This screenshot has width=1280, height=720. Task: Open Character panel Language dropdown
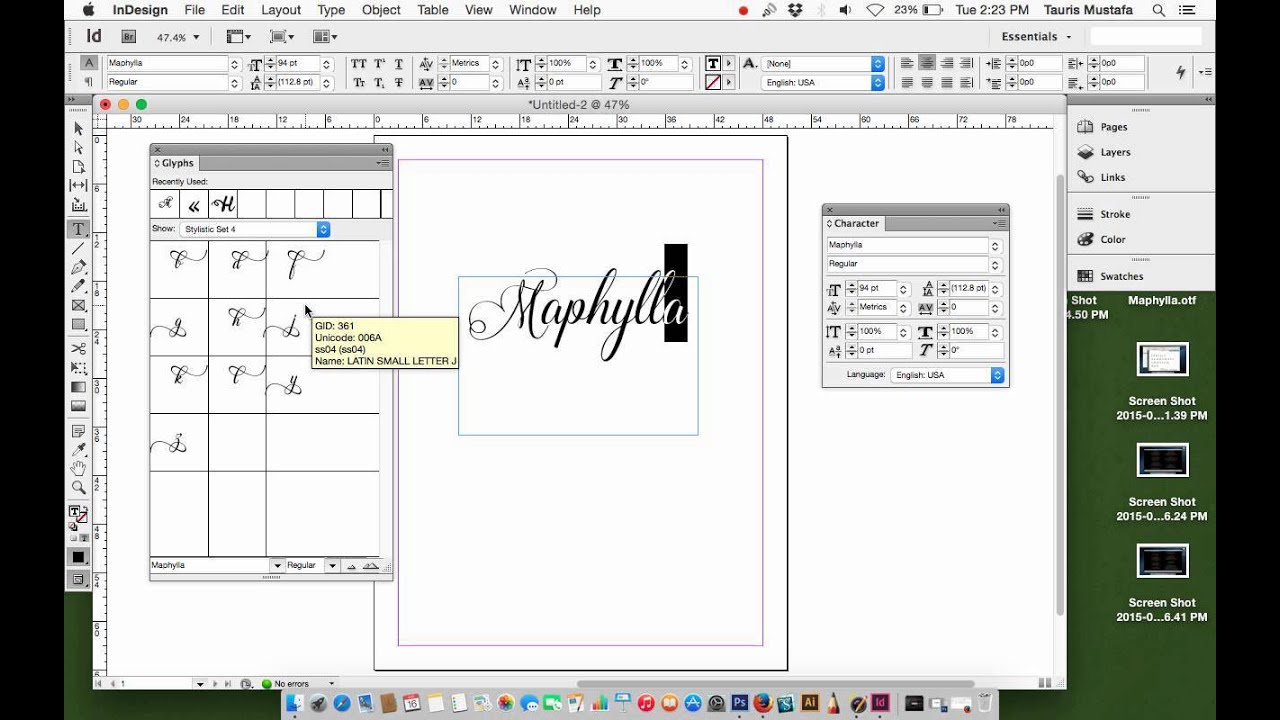click(x=947, y=375)
